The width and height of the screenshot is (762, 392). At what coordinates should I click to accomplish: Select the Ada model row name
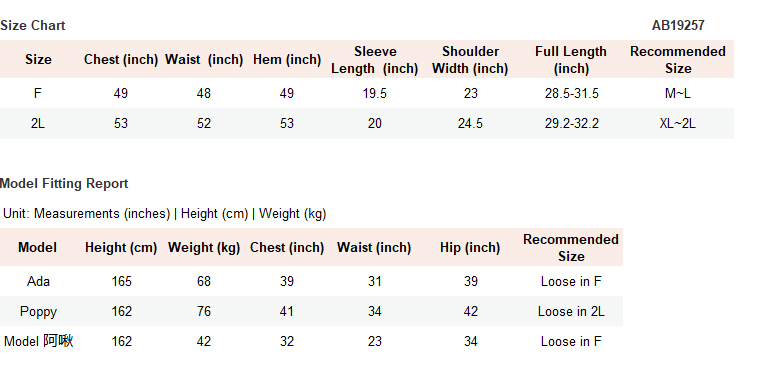(x=38, y=281)
